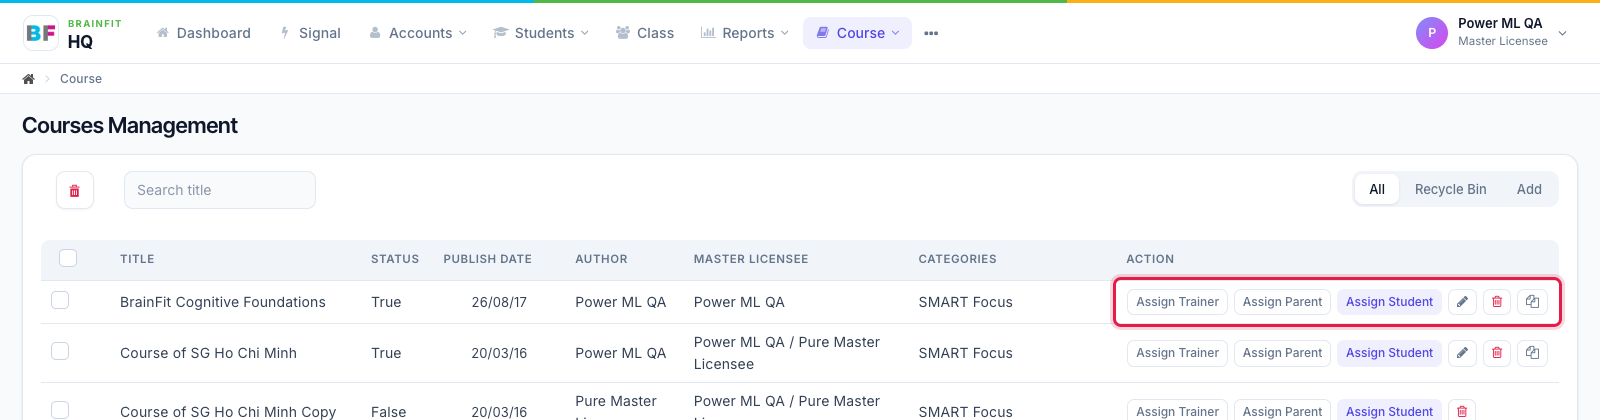The image size is (1600, 420).
Task: Switch to the Recycle Bin tab
Action: pyautogui.click(x=1450, y=189)
